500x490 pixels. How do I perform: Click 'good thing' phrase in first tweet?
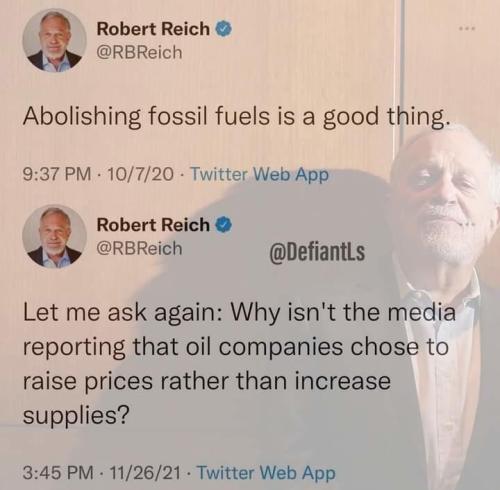click(383, 118)
